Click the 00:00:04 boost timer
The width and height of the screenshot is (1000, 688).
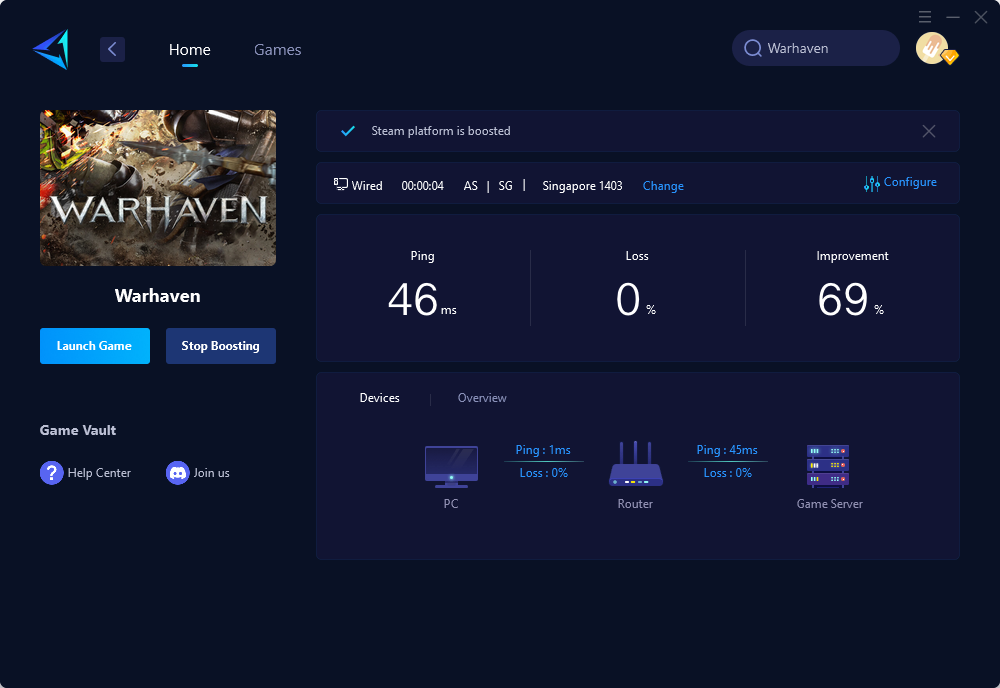click(x=422, y=186)
